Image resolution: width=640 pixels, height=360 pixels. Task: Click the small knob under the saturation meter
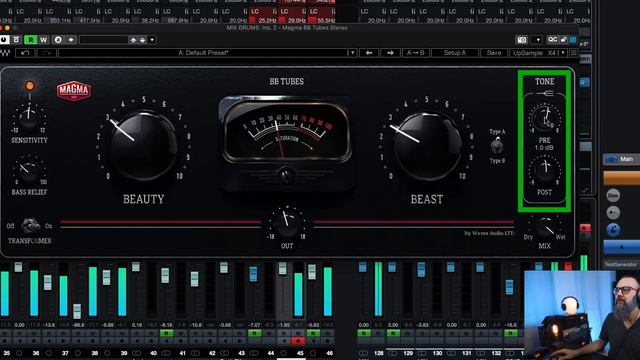point(286,176)
